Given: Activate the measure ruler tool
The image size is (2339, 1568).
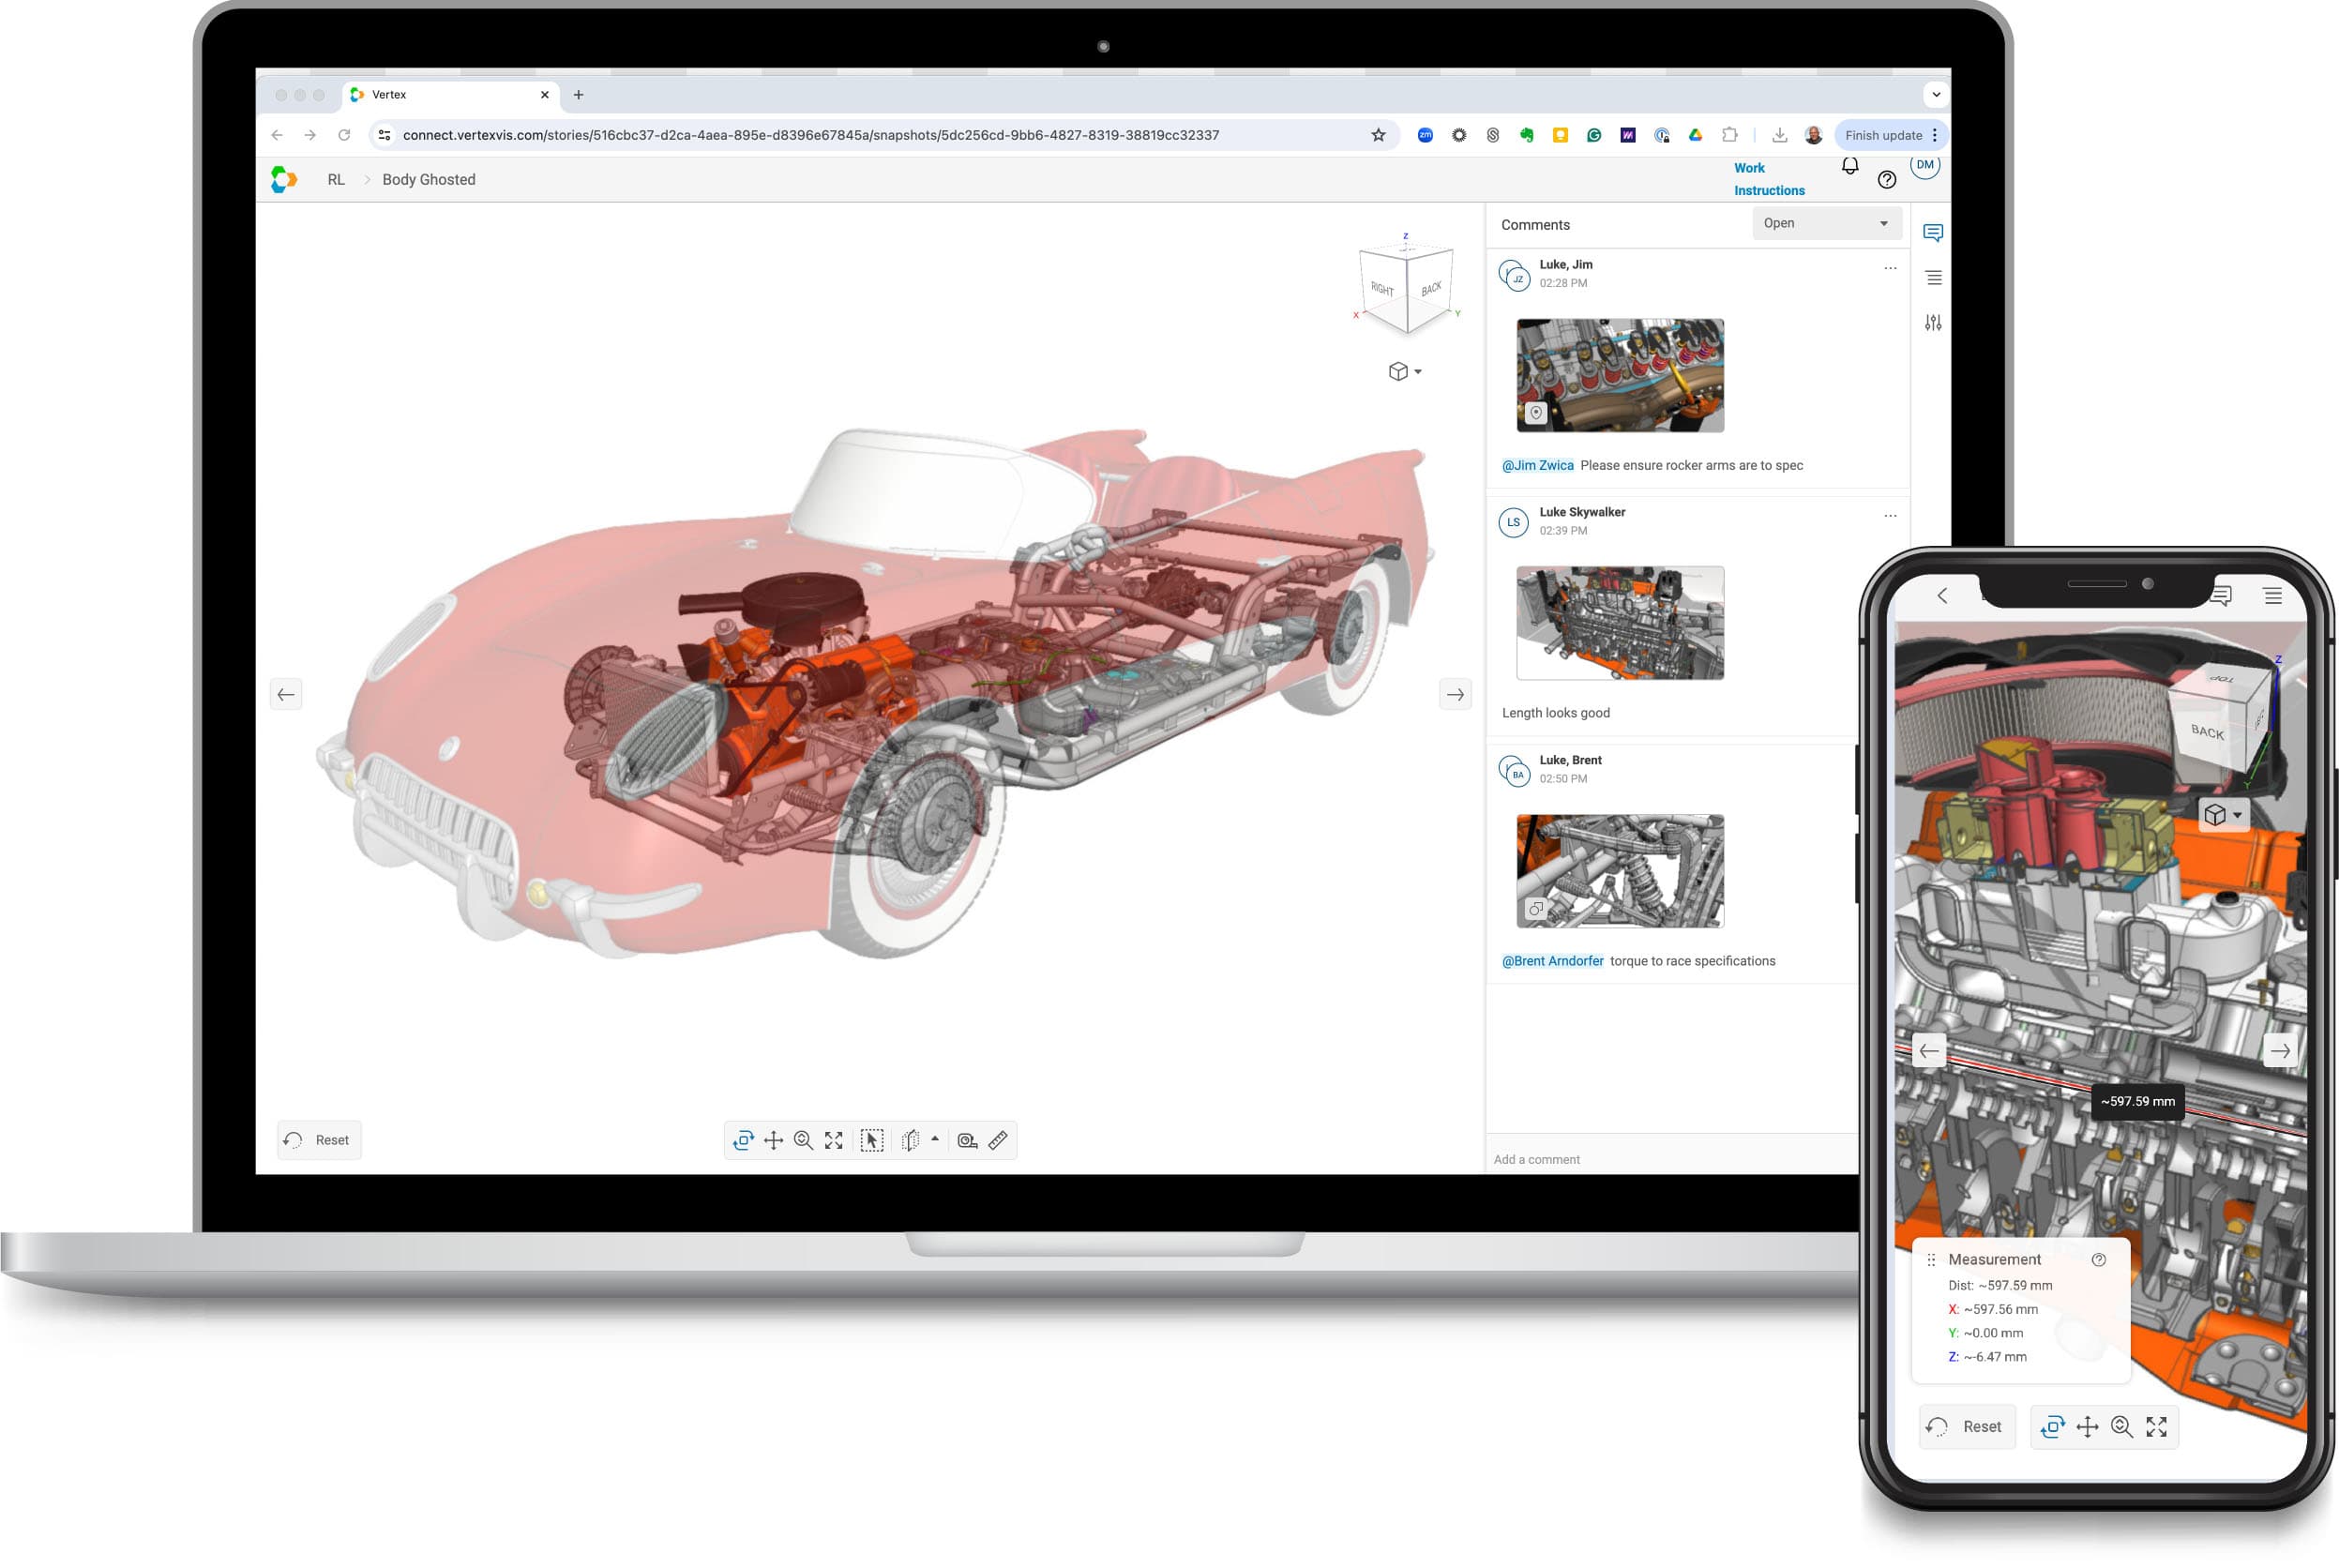Looking at the screenshot, I should pos(998,1140).
